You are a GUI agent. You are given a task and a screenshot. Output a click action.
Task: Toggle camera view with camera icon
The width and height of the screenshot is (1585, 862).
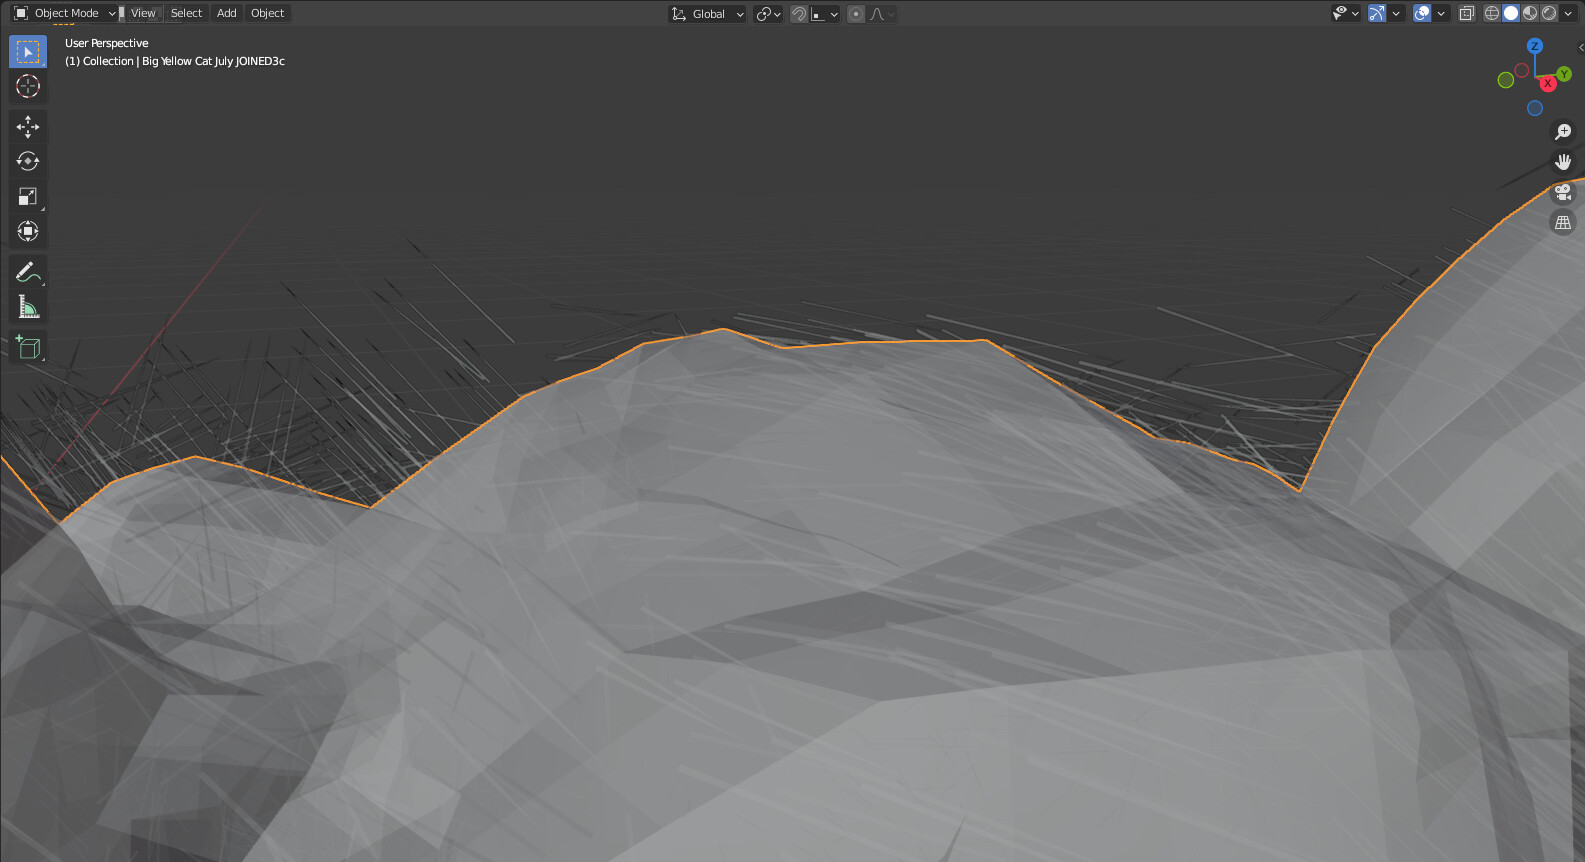click(x=1563, y=192)
